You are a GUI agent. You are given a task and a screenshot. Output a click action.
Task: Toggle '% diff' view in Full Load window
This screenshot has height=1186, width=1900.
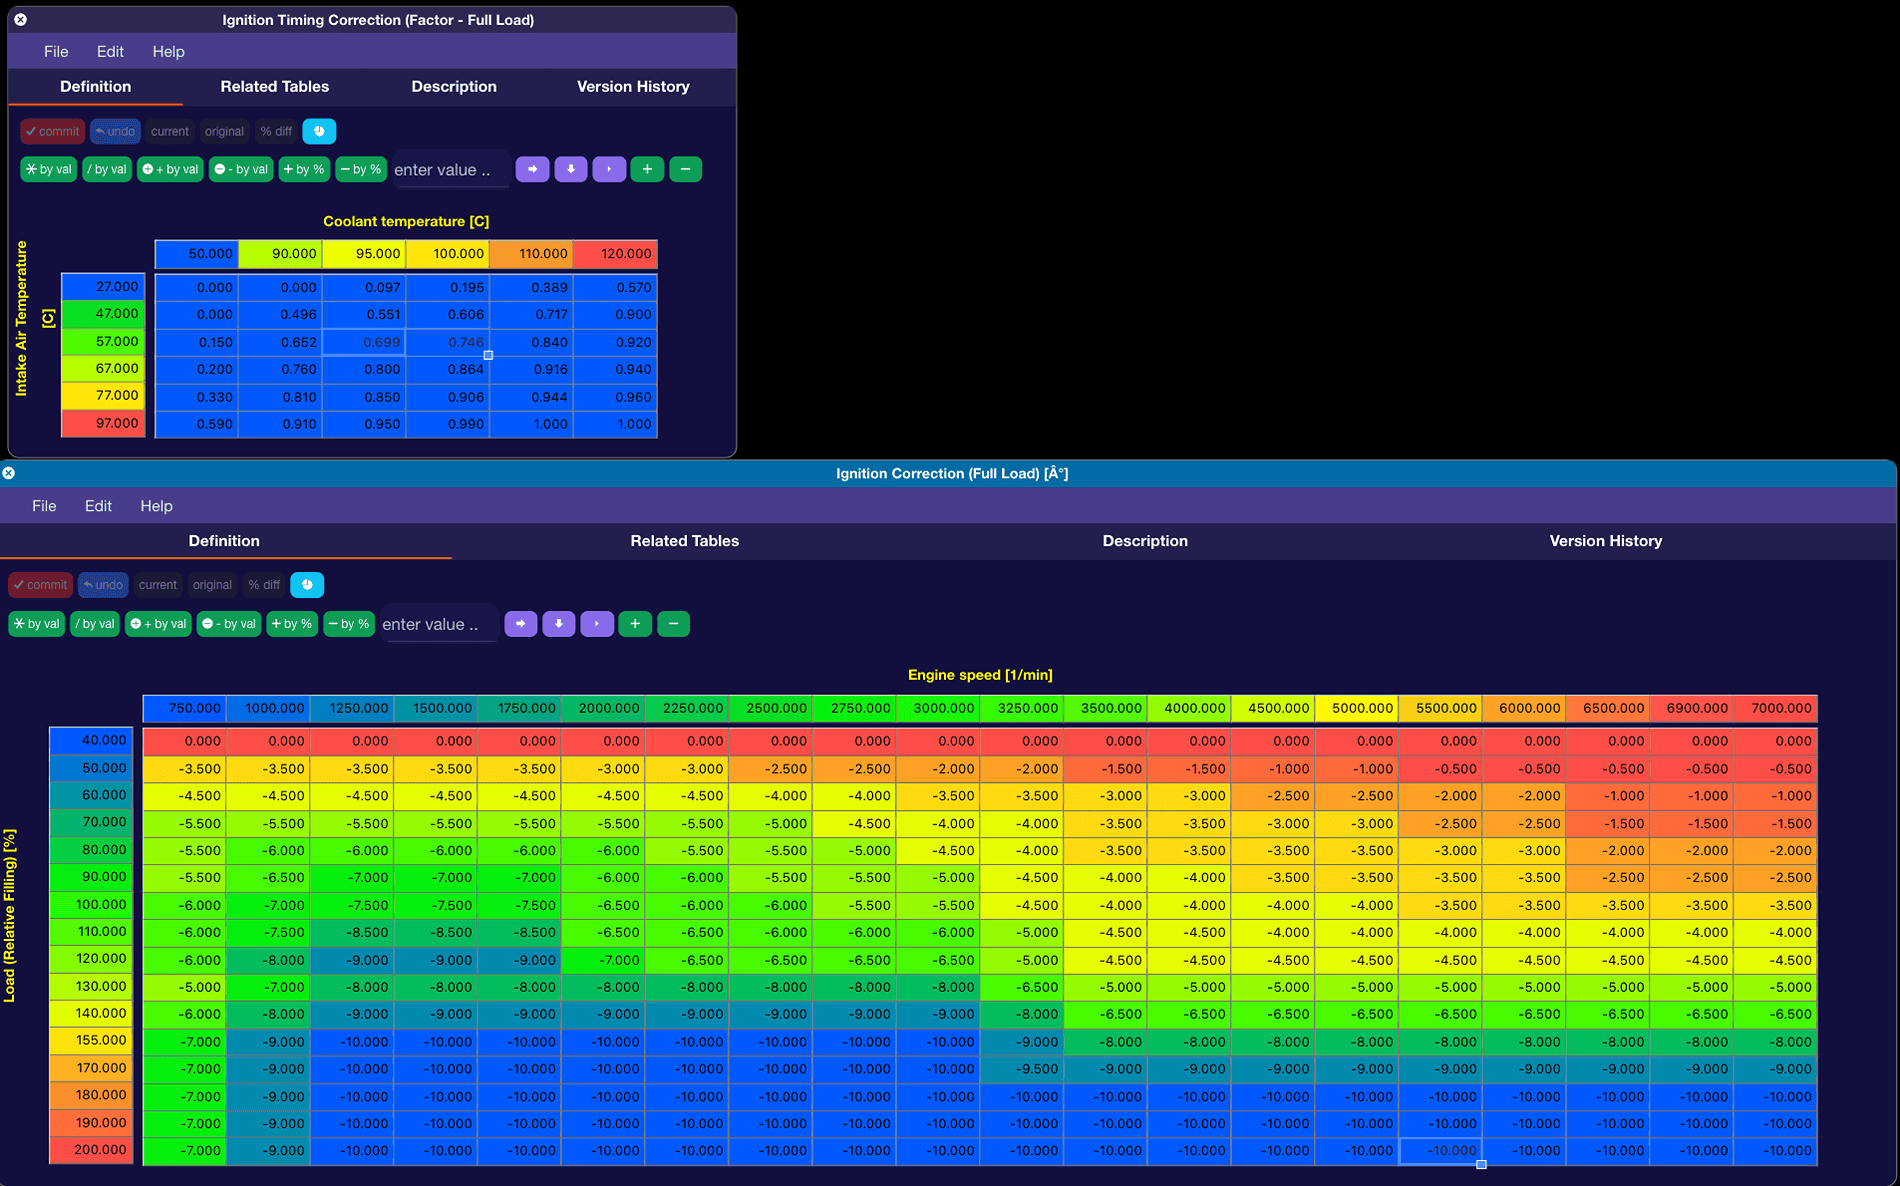264,585
